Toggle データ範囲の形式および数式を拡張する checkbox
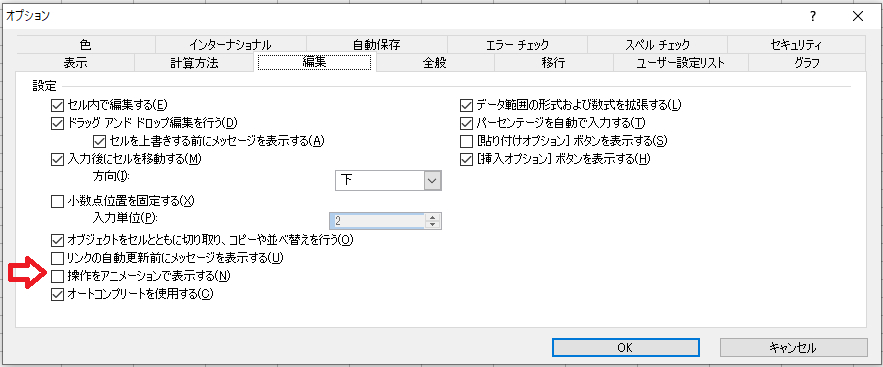 466,105
